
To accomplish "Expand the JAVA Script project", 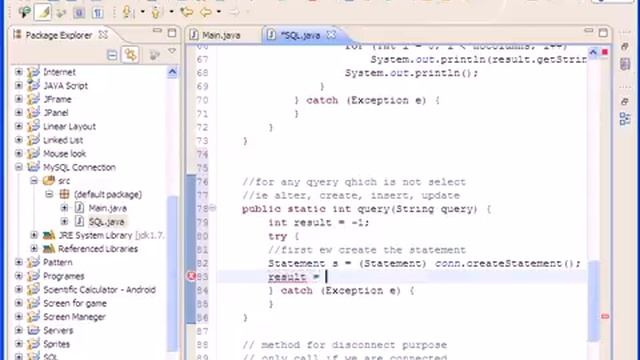I will [x=19, y=85].
